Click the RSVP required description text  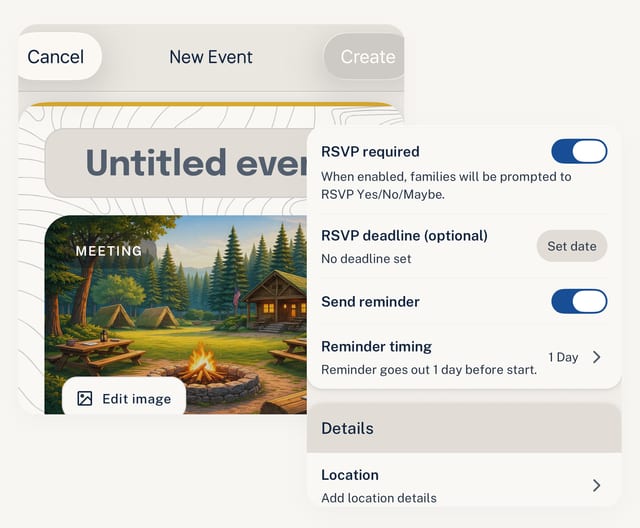pos(446,186)
